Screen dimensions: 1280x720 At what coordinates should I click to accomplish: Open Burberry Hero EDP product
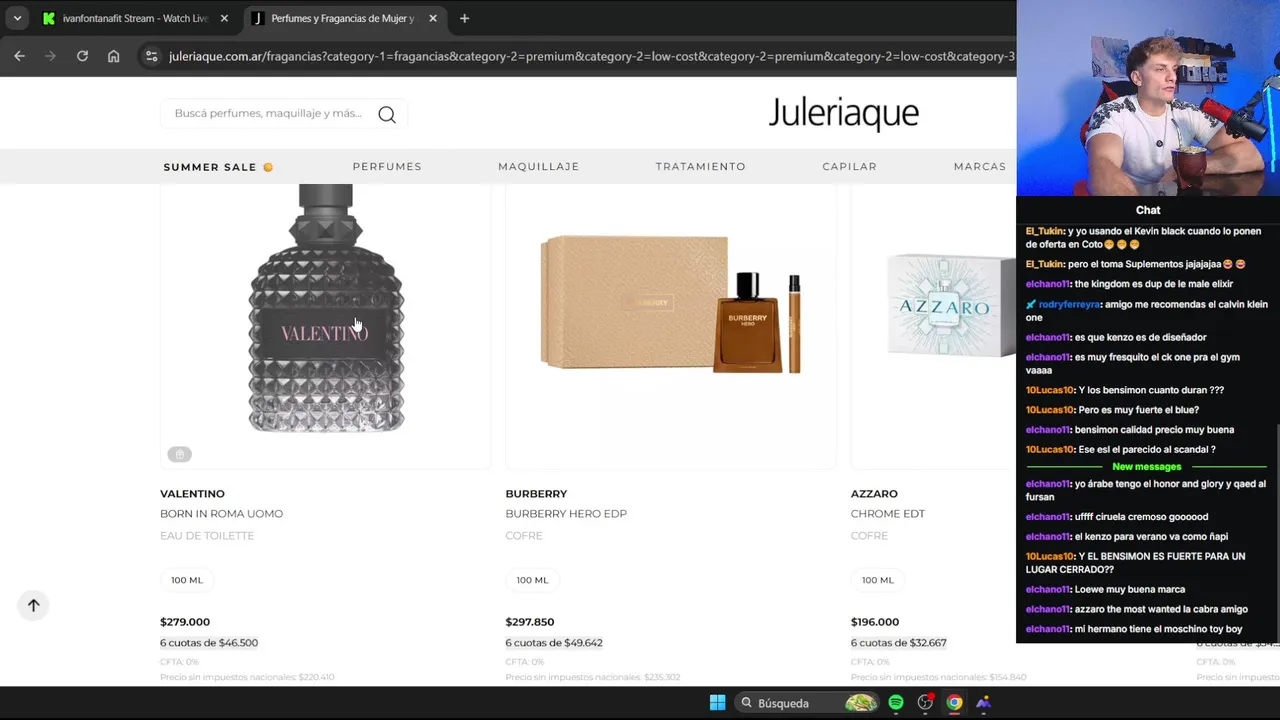pos(566,513)
